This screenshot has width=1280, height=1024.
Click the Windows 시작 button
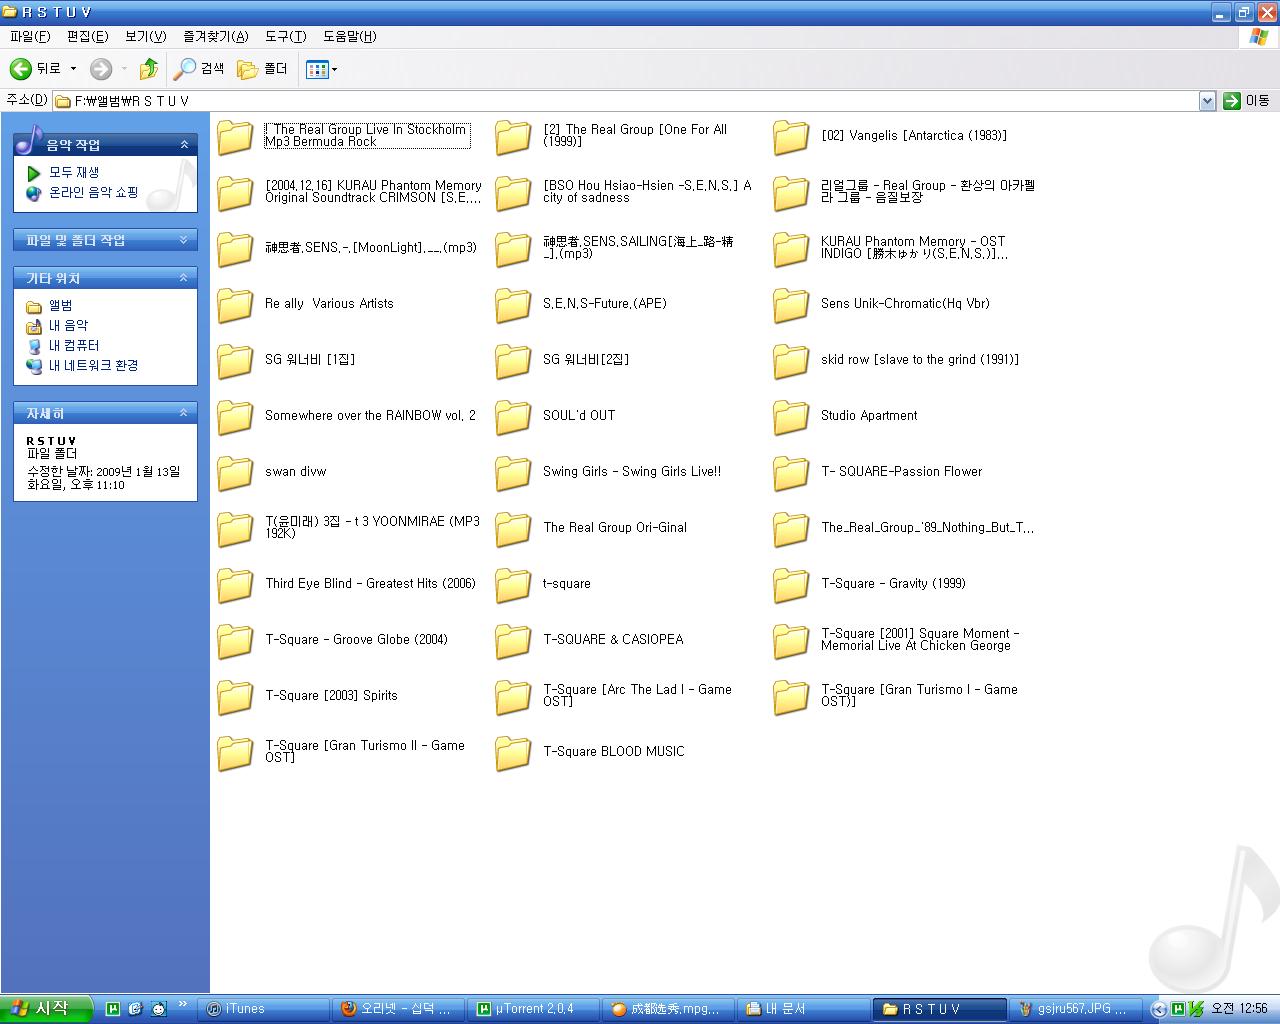46,1009
